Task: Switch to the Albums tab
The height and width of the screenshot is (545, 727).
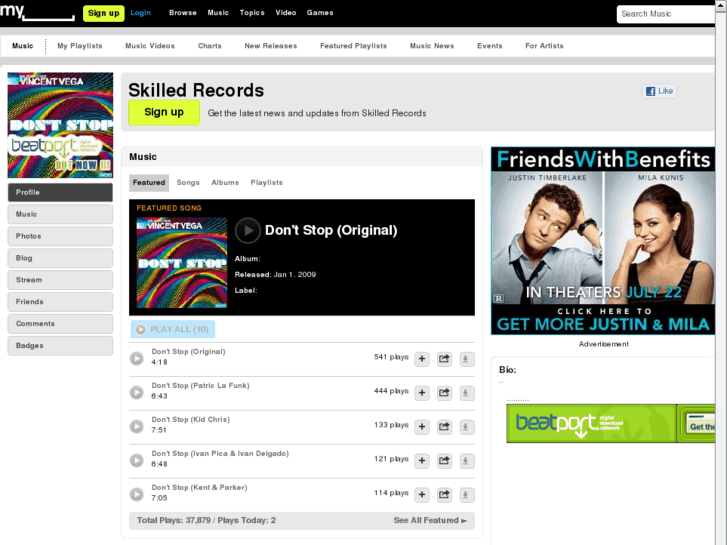Action: 225,183
